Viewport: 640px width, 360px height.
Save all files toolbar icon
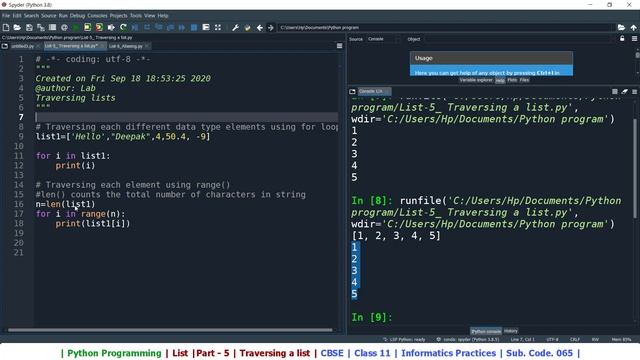[41, 27]
